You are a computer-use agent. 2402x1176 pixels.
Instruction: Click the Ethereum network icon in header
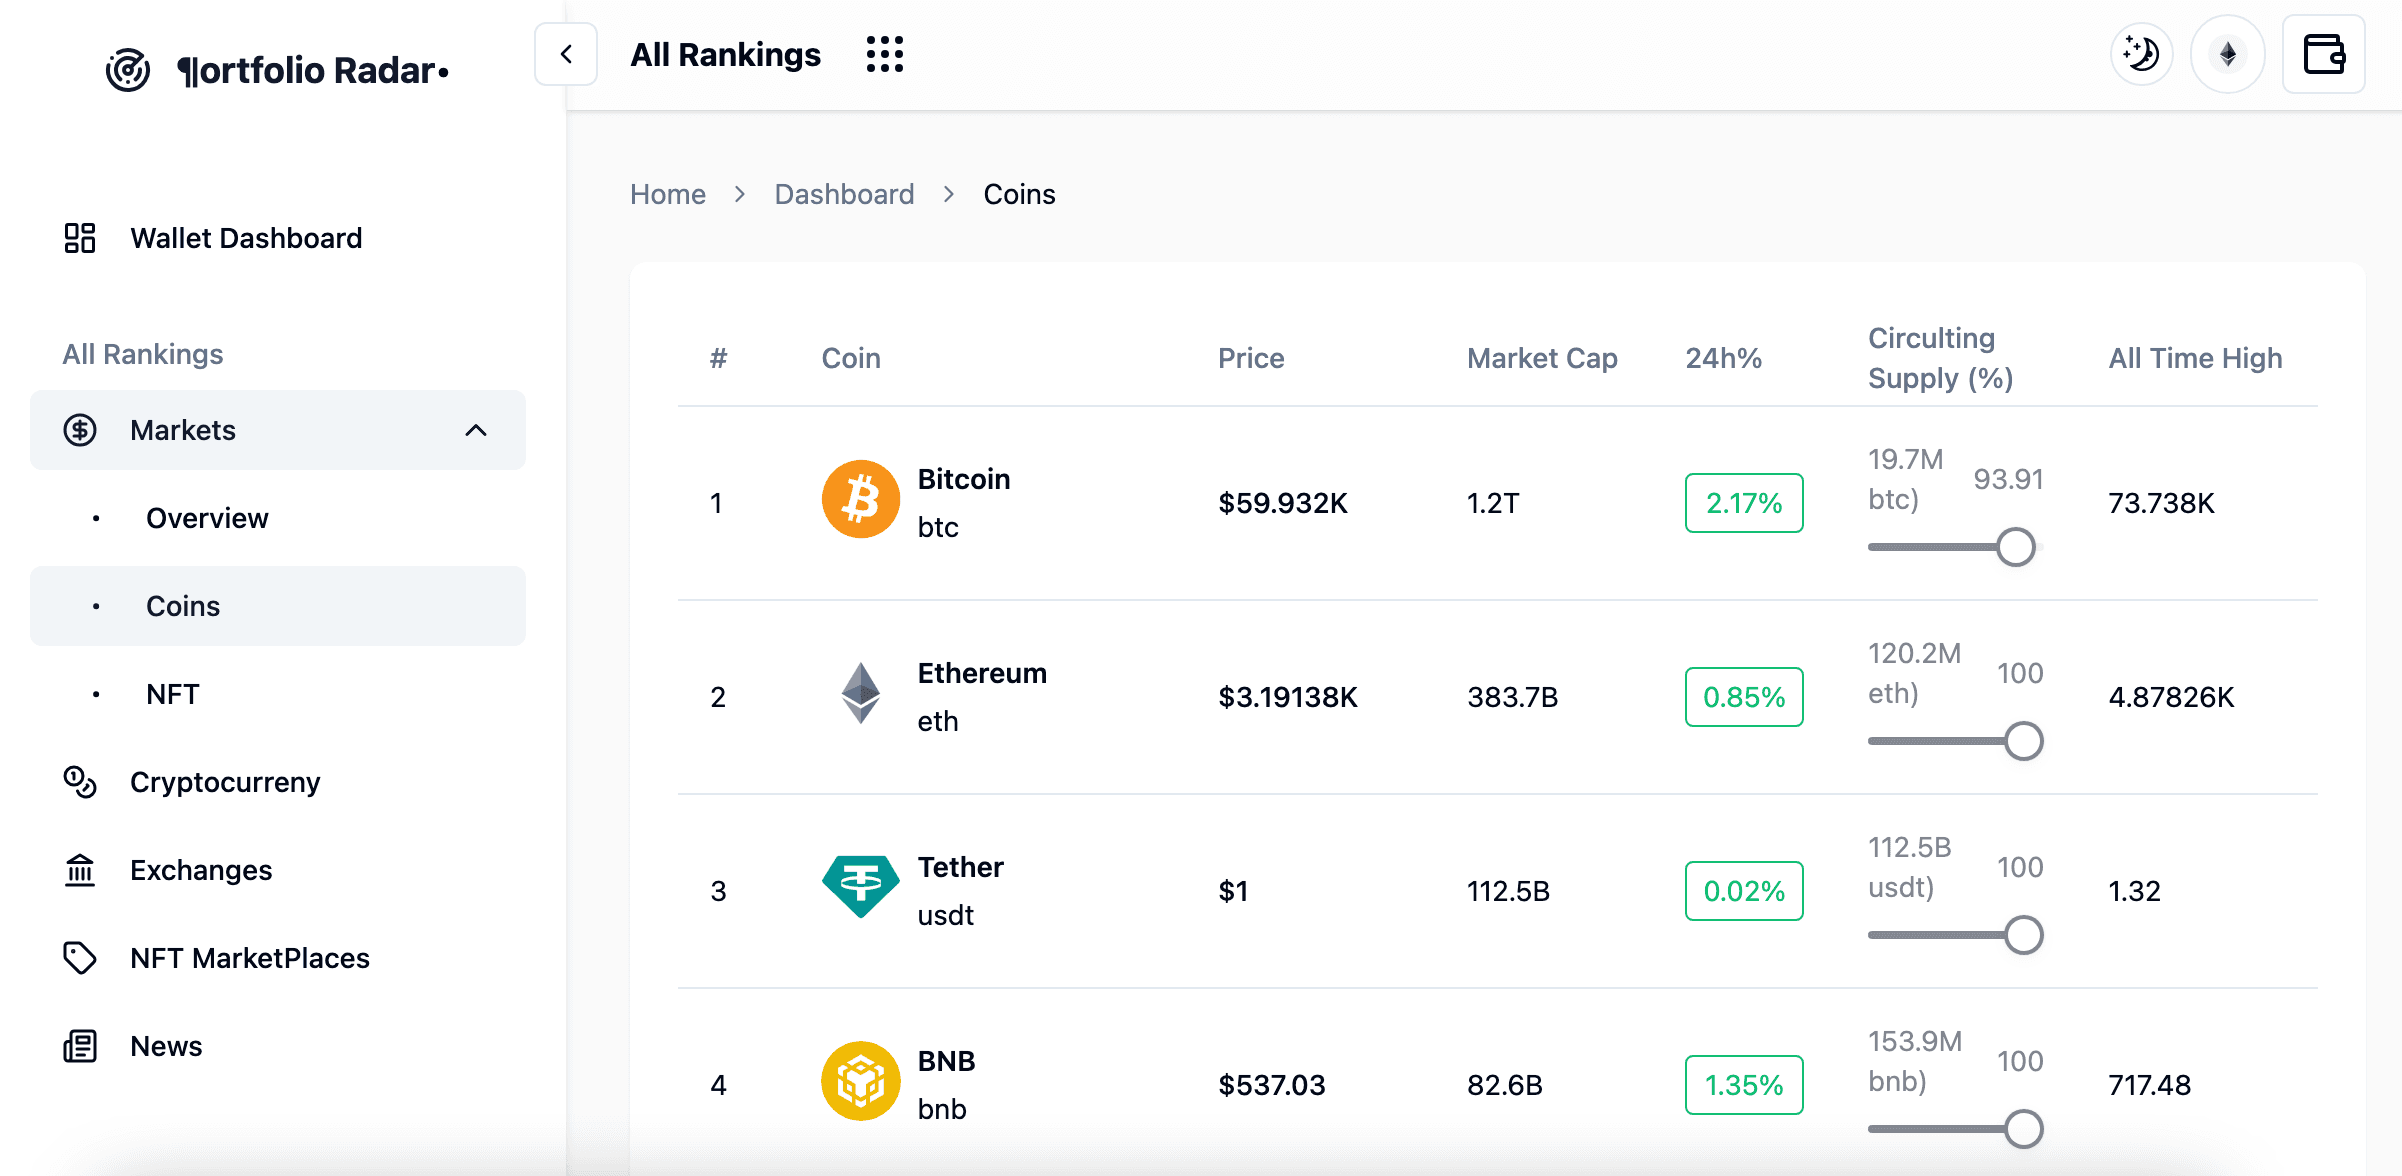point(2228,54)
